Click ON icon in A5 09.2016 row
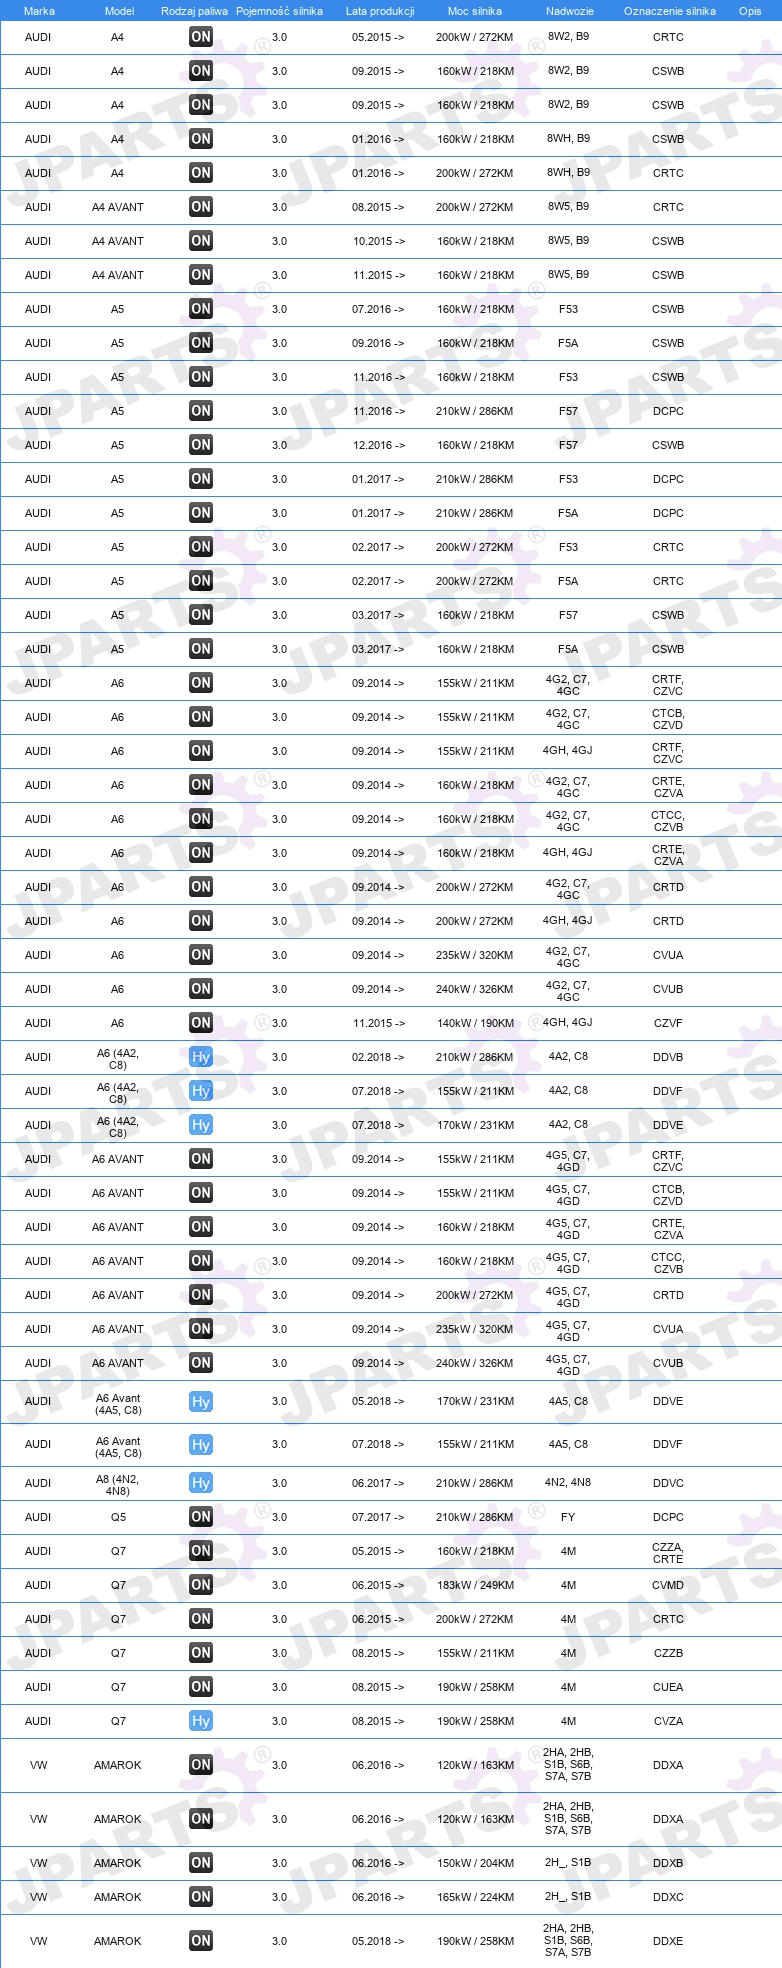Viewport: 782px width, 1968px height. [x=201, y=343]
